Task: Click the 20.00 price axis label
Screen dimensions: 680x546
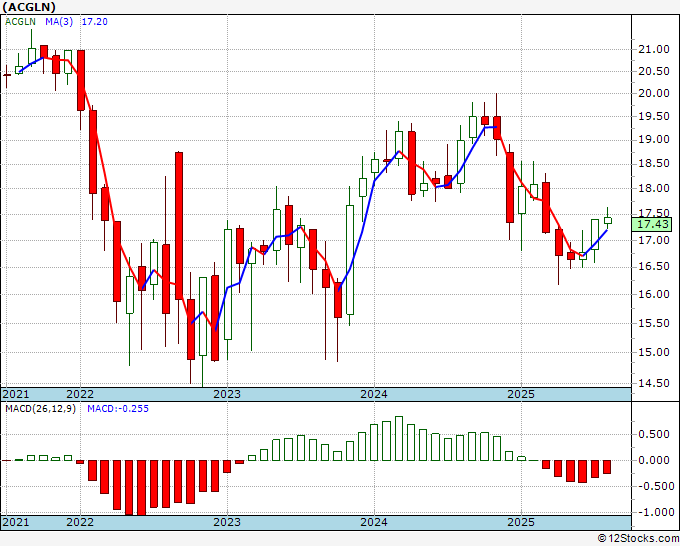Action: coord(654,93)
